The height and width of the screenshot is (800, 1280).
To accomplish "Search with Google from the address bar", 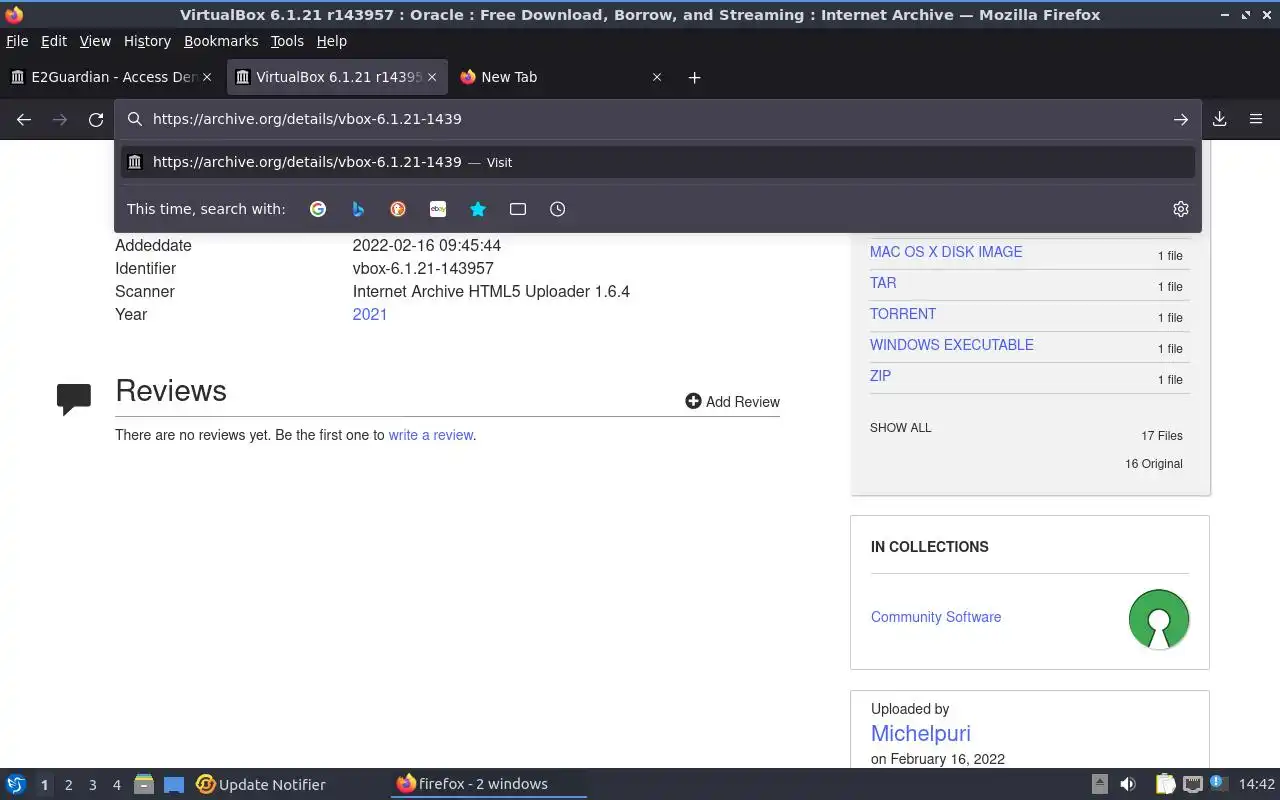I will (x=318, y=209).
